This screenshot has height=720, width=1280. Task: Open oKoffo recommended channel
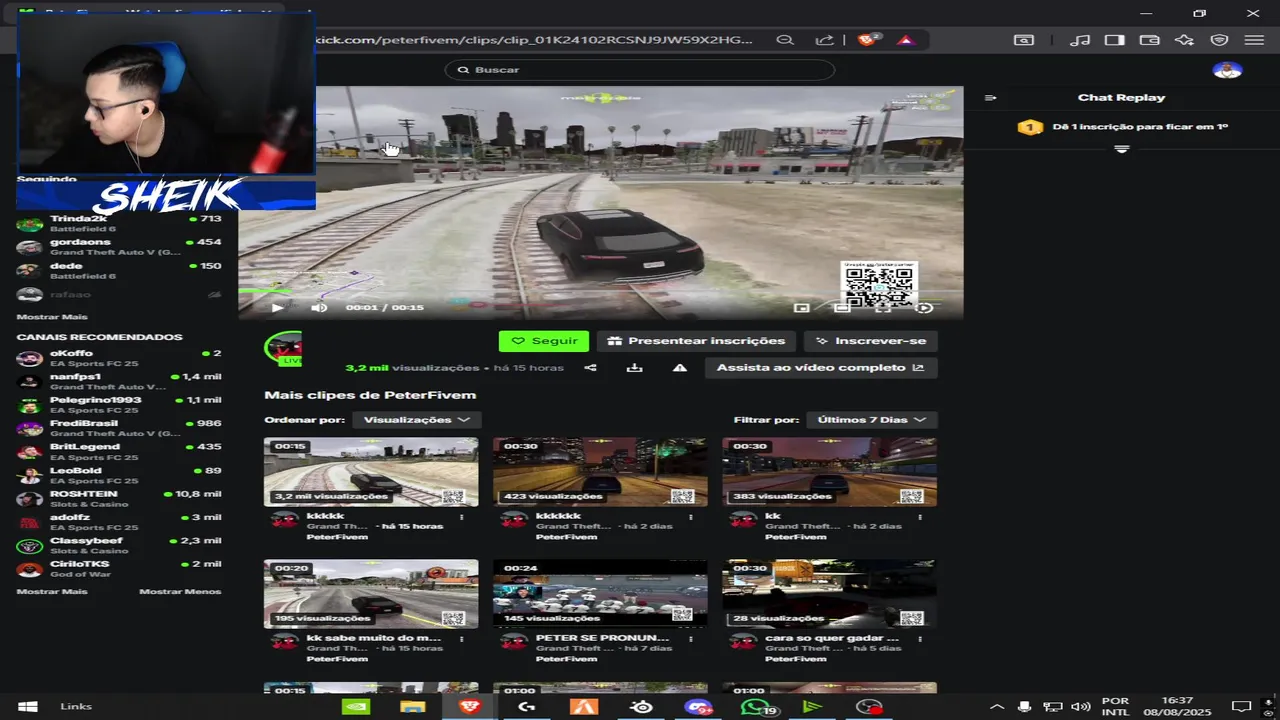click(x=119, y=358)
